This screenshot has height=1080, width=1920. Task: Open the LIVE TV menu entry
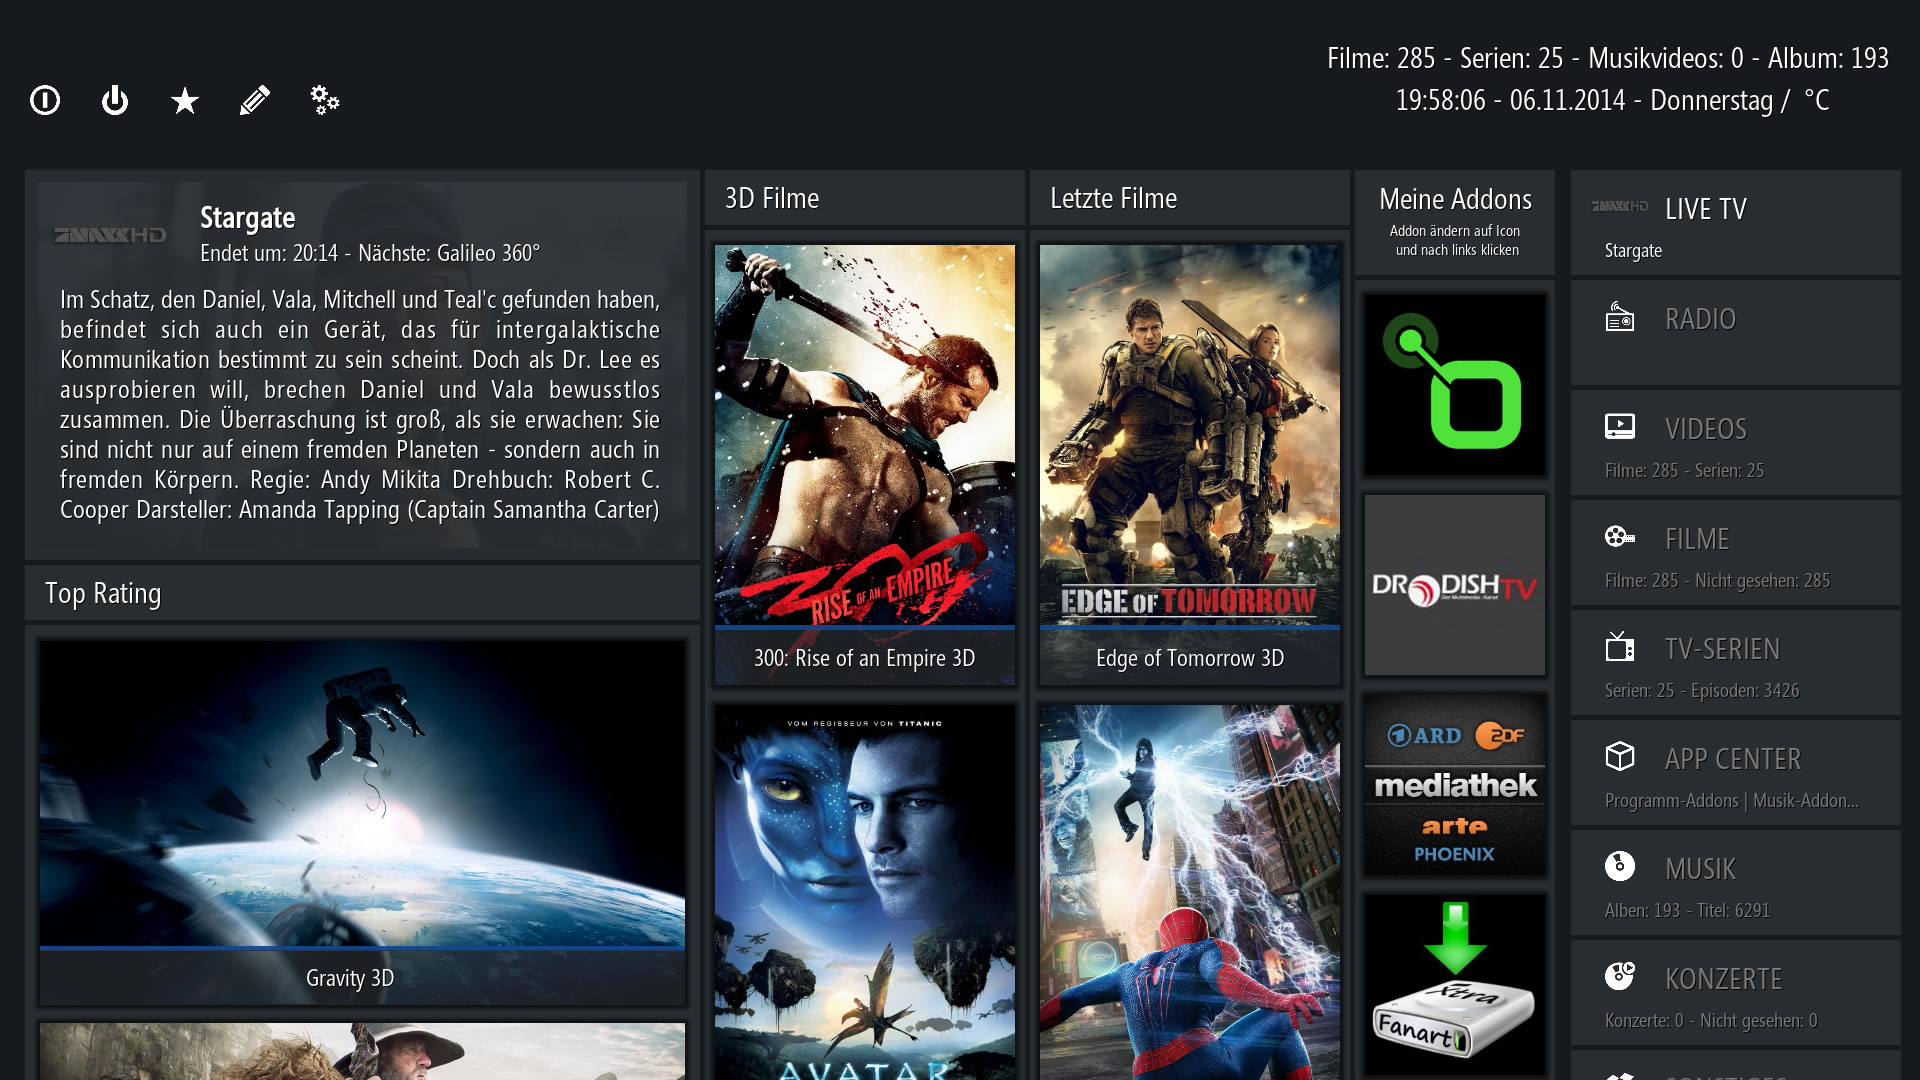[x=1736, y=223]
